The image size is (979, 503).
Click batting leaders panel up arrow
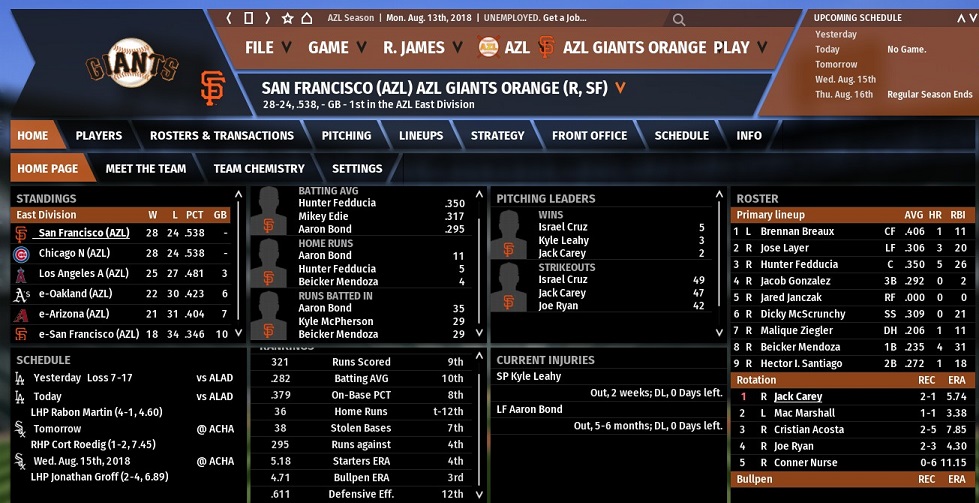click(x=479, y=194)
